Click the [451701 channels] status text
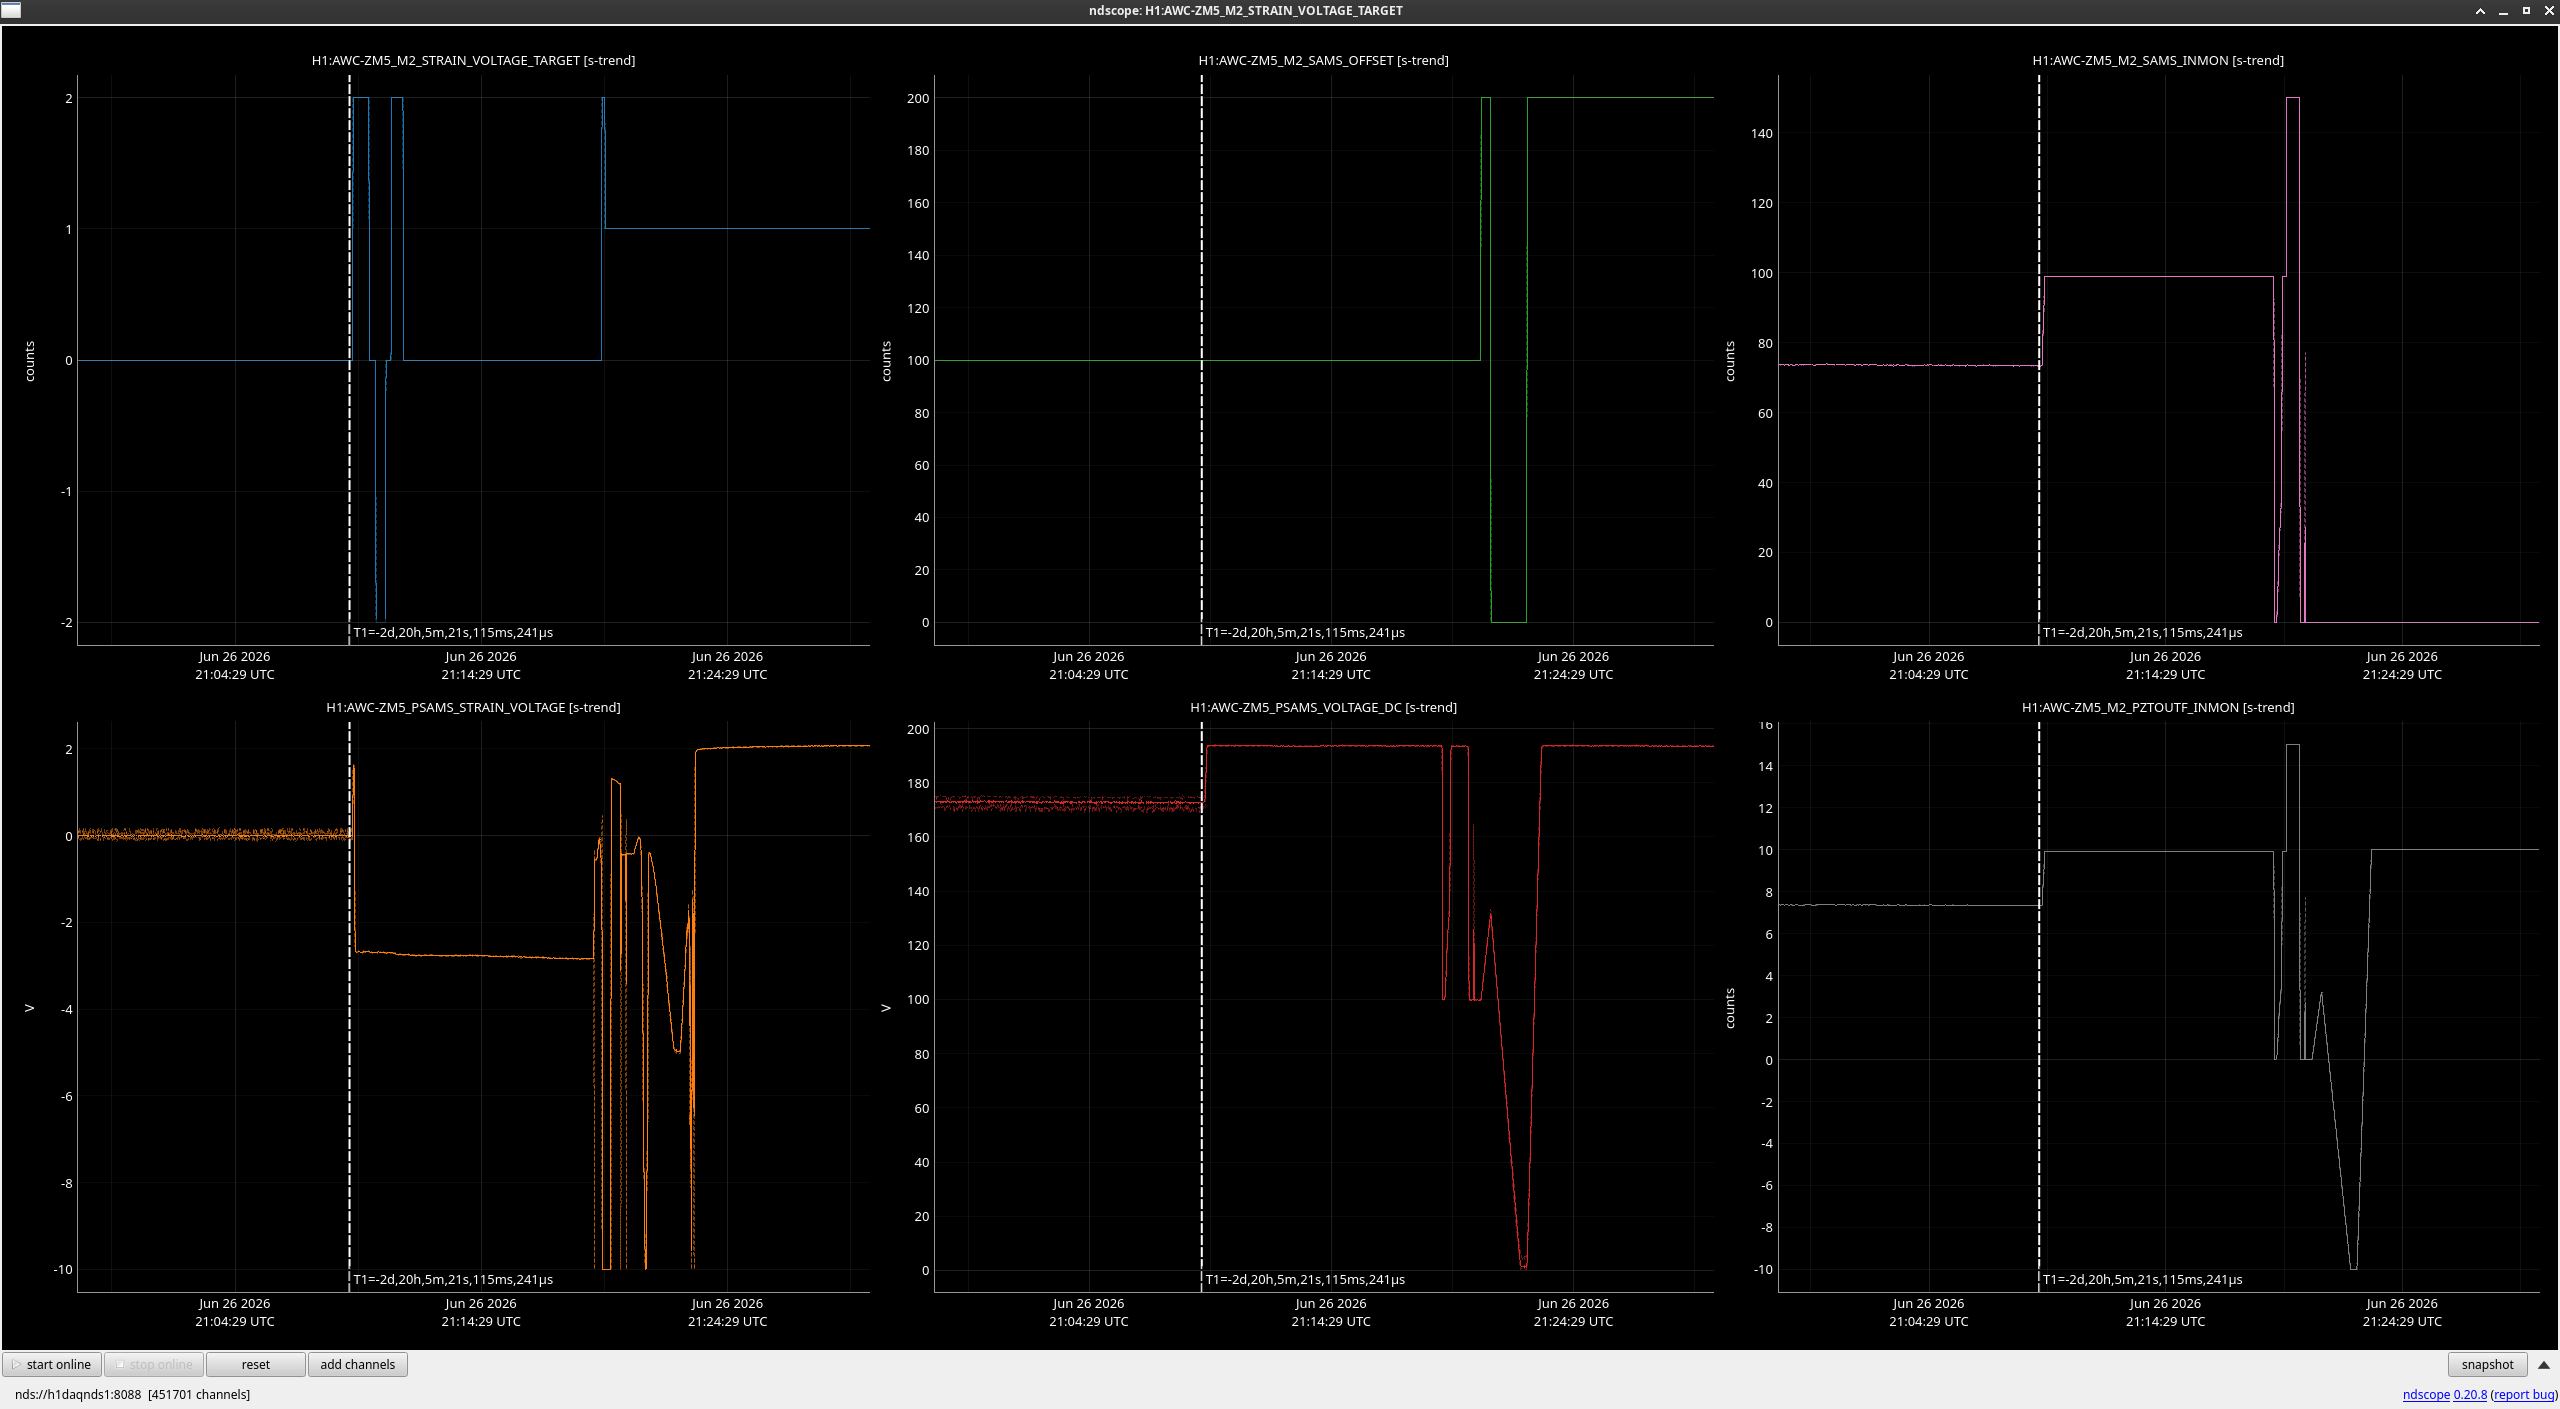This screenshot has height=1409, width=2560. [199, 1394]
